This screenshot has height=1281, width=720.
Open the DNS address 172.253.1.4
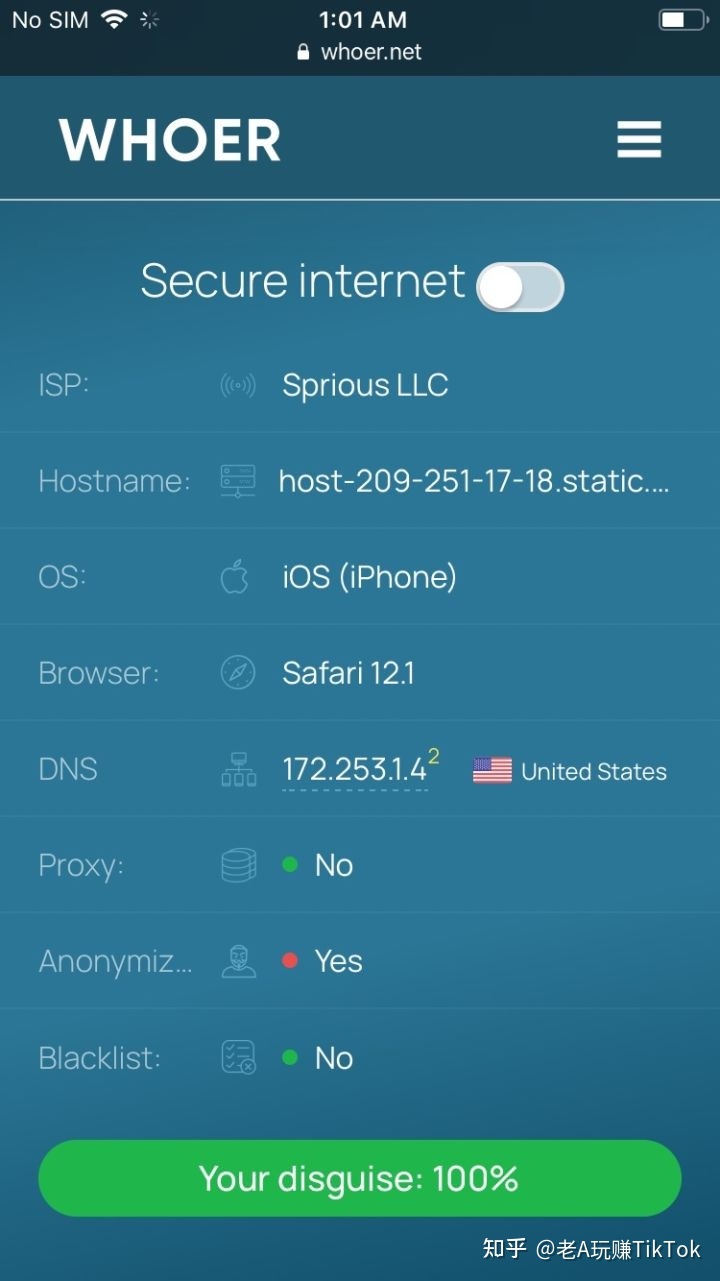coord(354,770)
